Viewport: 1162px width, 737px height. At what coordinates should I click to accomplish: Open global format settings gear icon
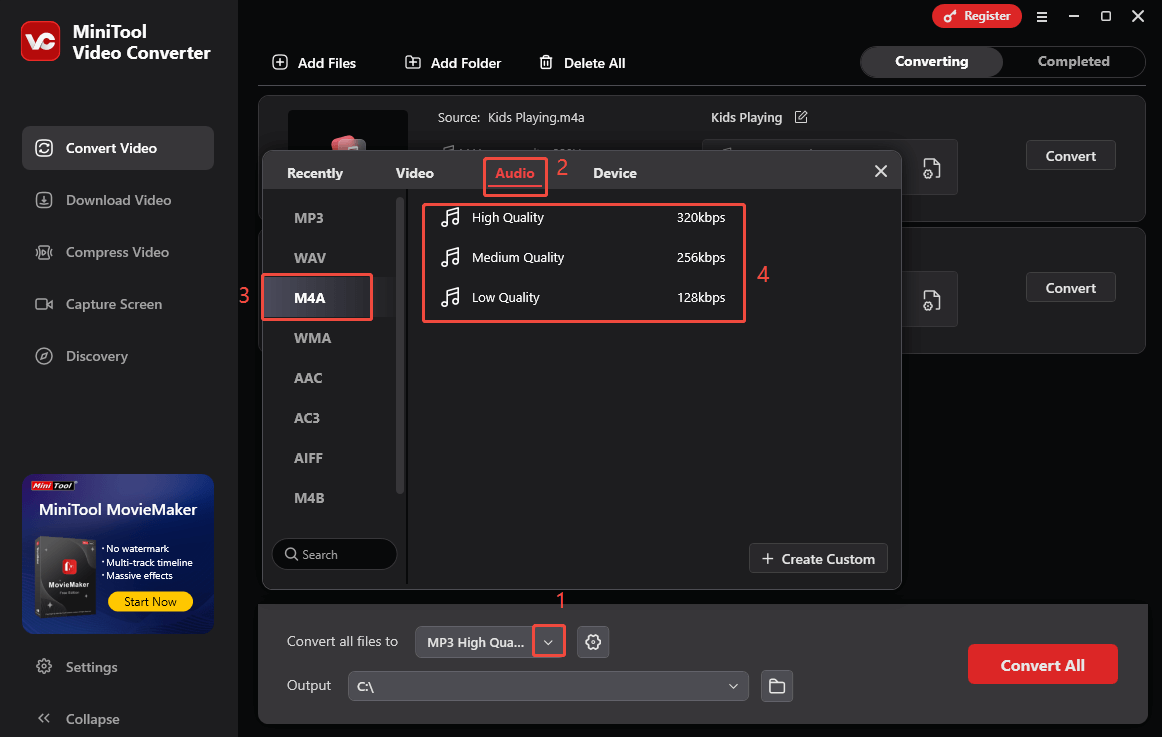coord(593,642)
